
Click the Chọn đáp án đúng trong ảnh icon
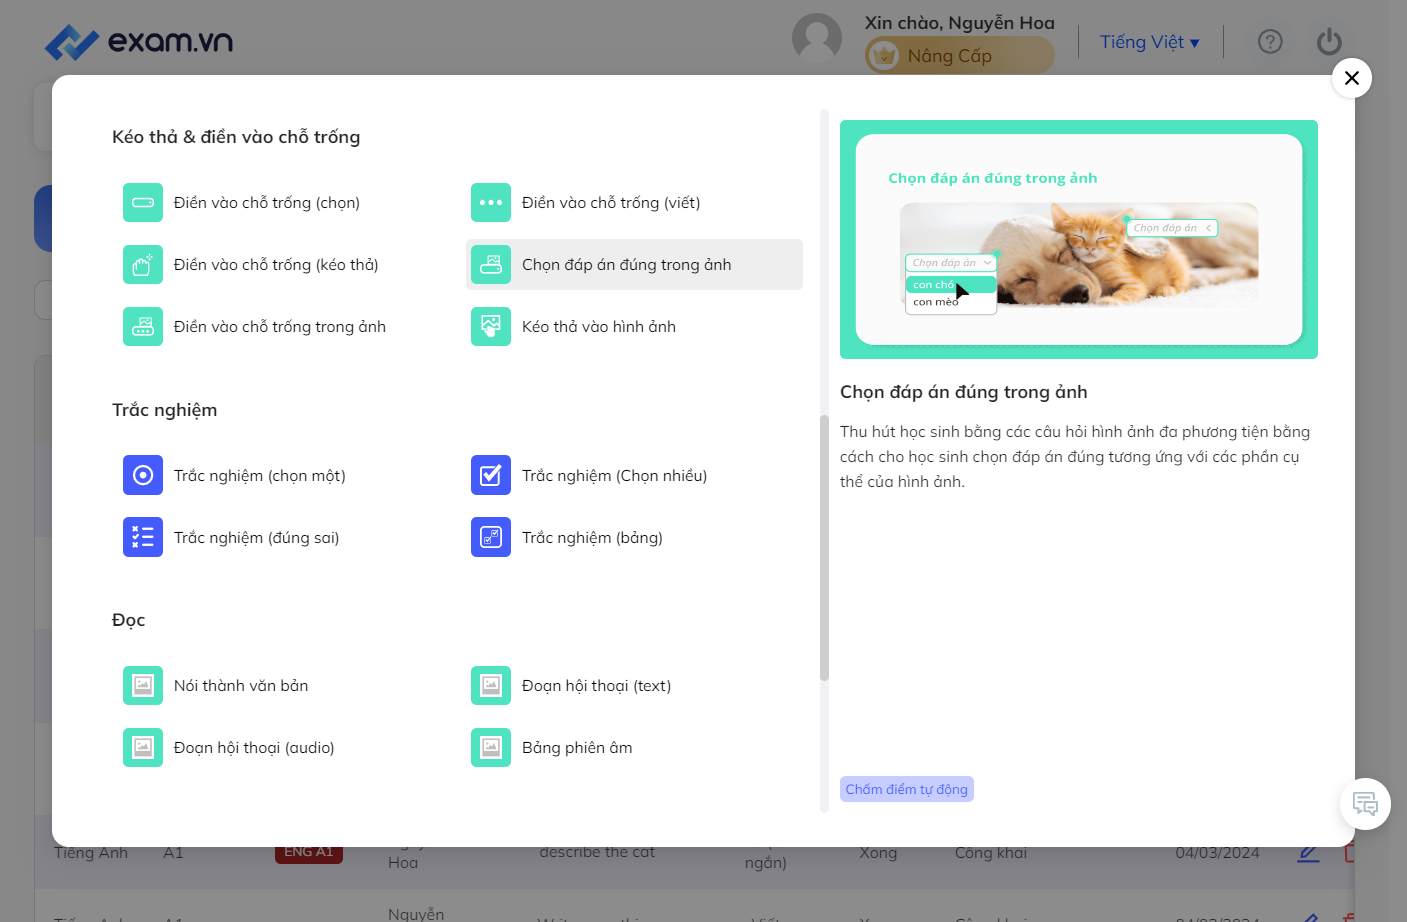(491, 264)
